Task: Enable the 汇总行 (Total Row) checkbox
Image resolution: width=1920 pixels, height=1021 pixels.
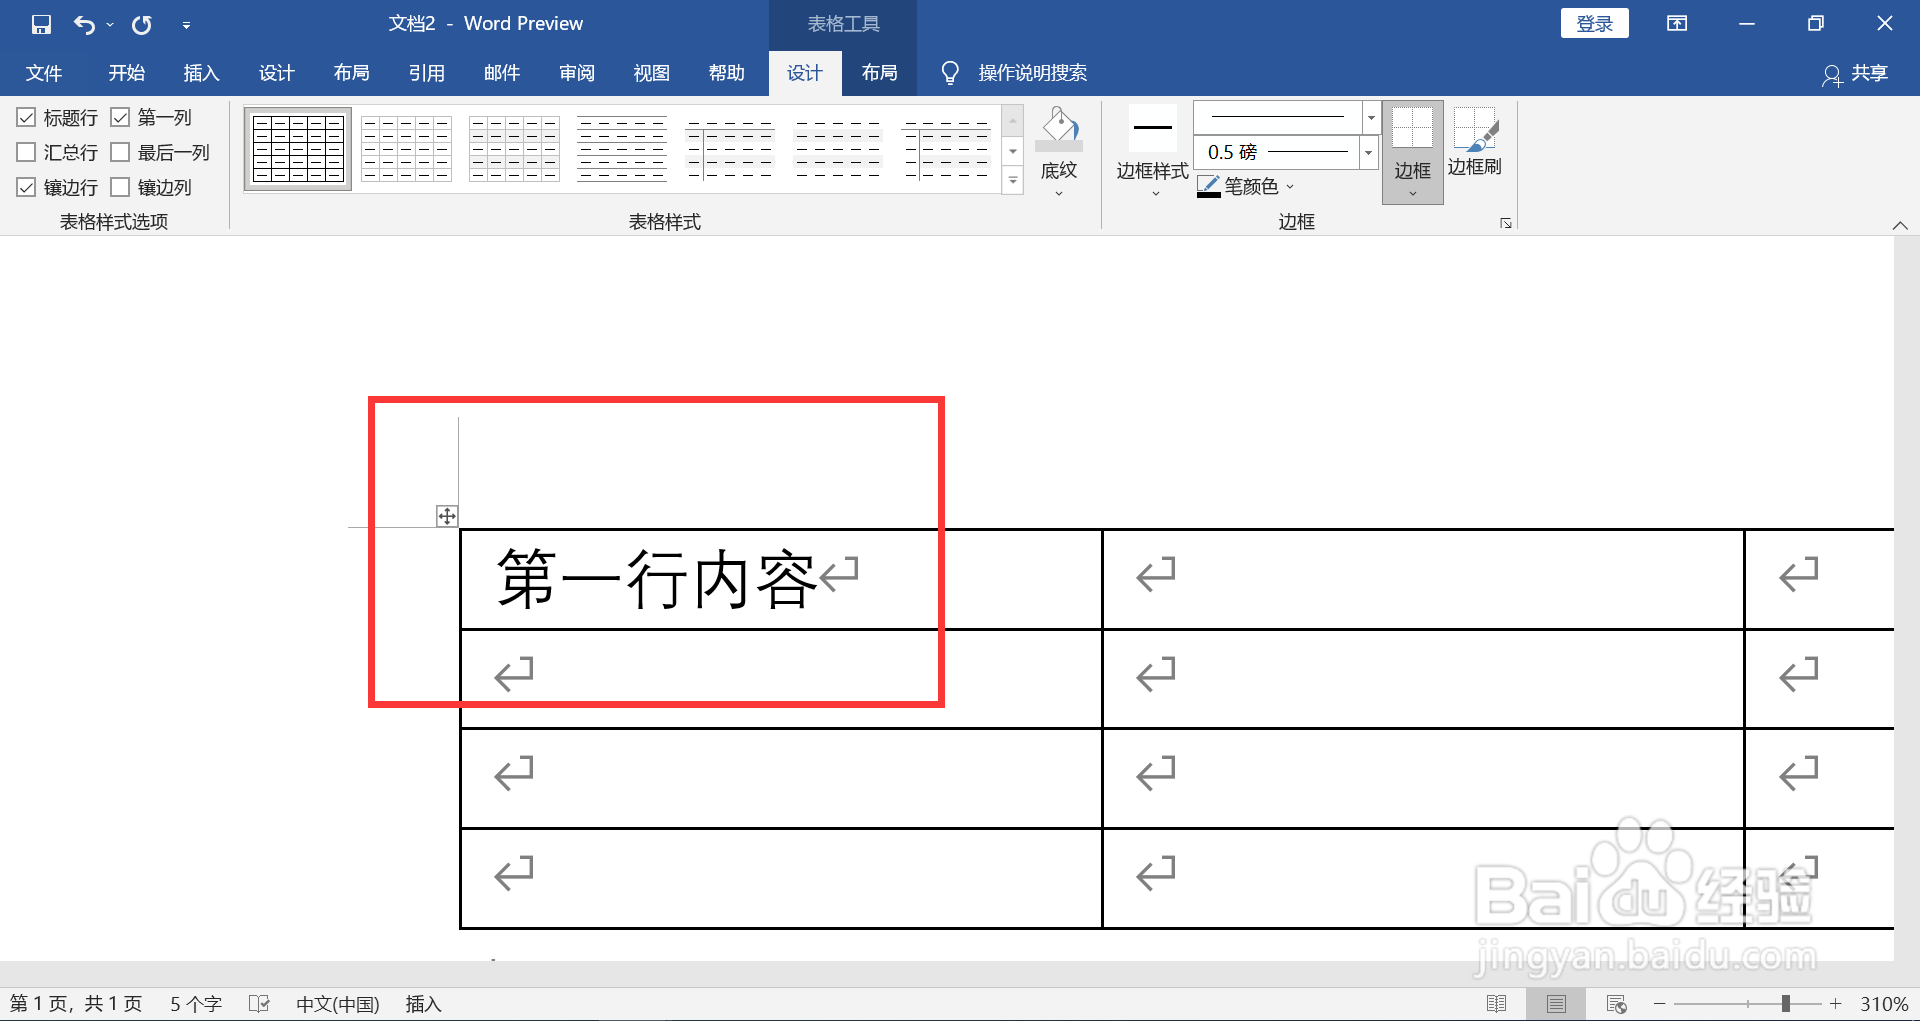Action: pyautogui.click(x=26, y=152)
